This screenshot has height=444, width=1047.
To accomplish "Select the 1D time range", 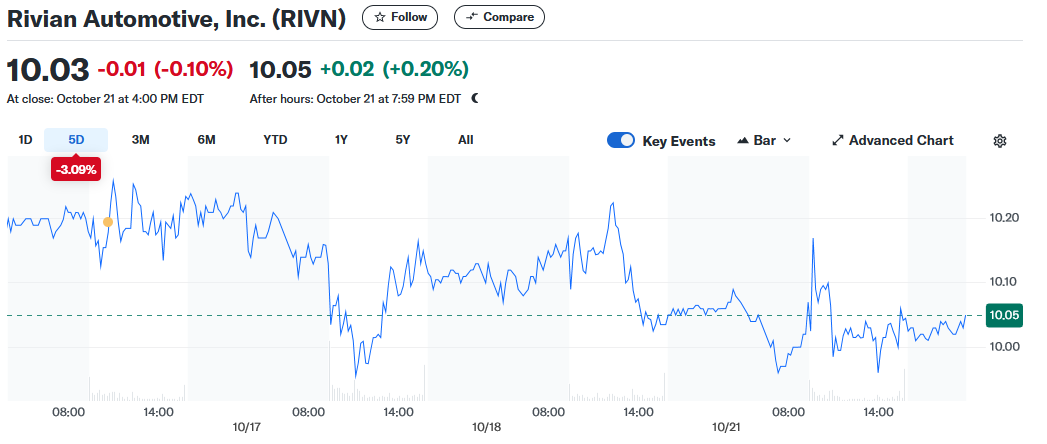I will (x=26, y=140).
